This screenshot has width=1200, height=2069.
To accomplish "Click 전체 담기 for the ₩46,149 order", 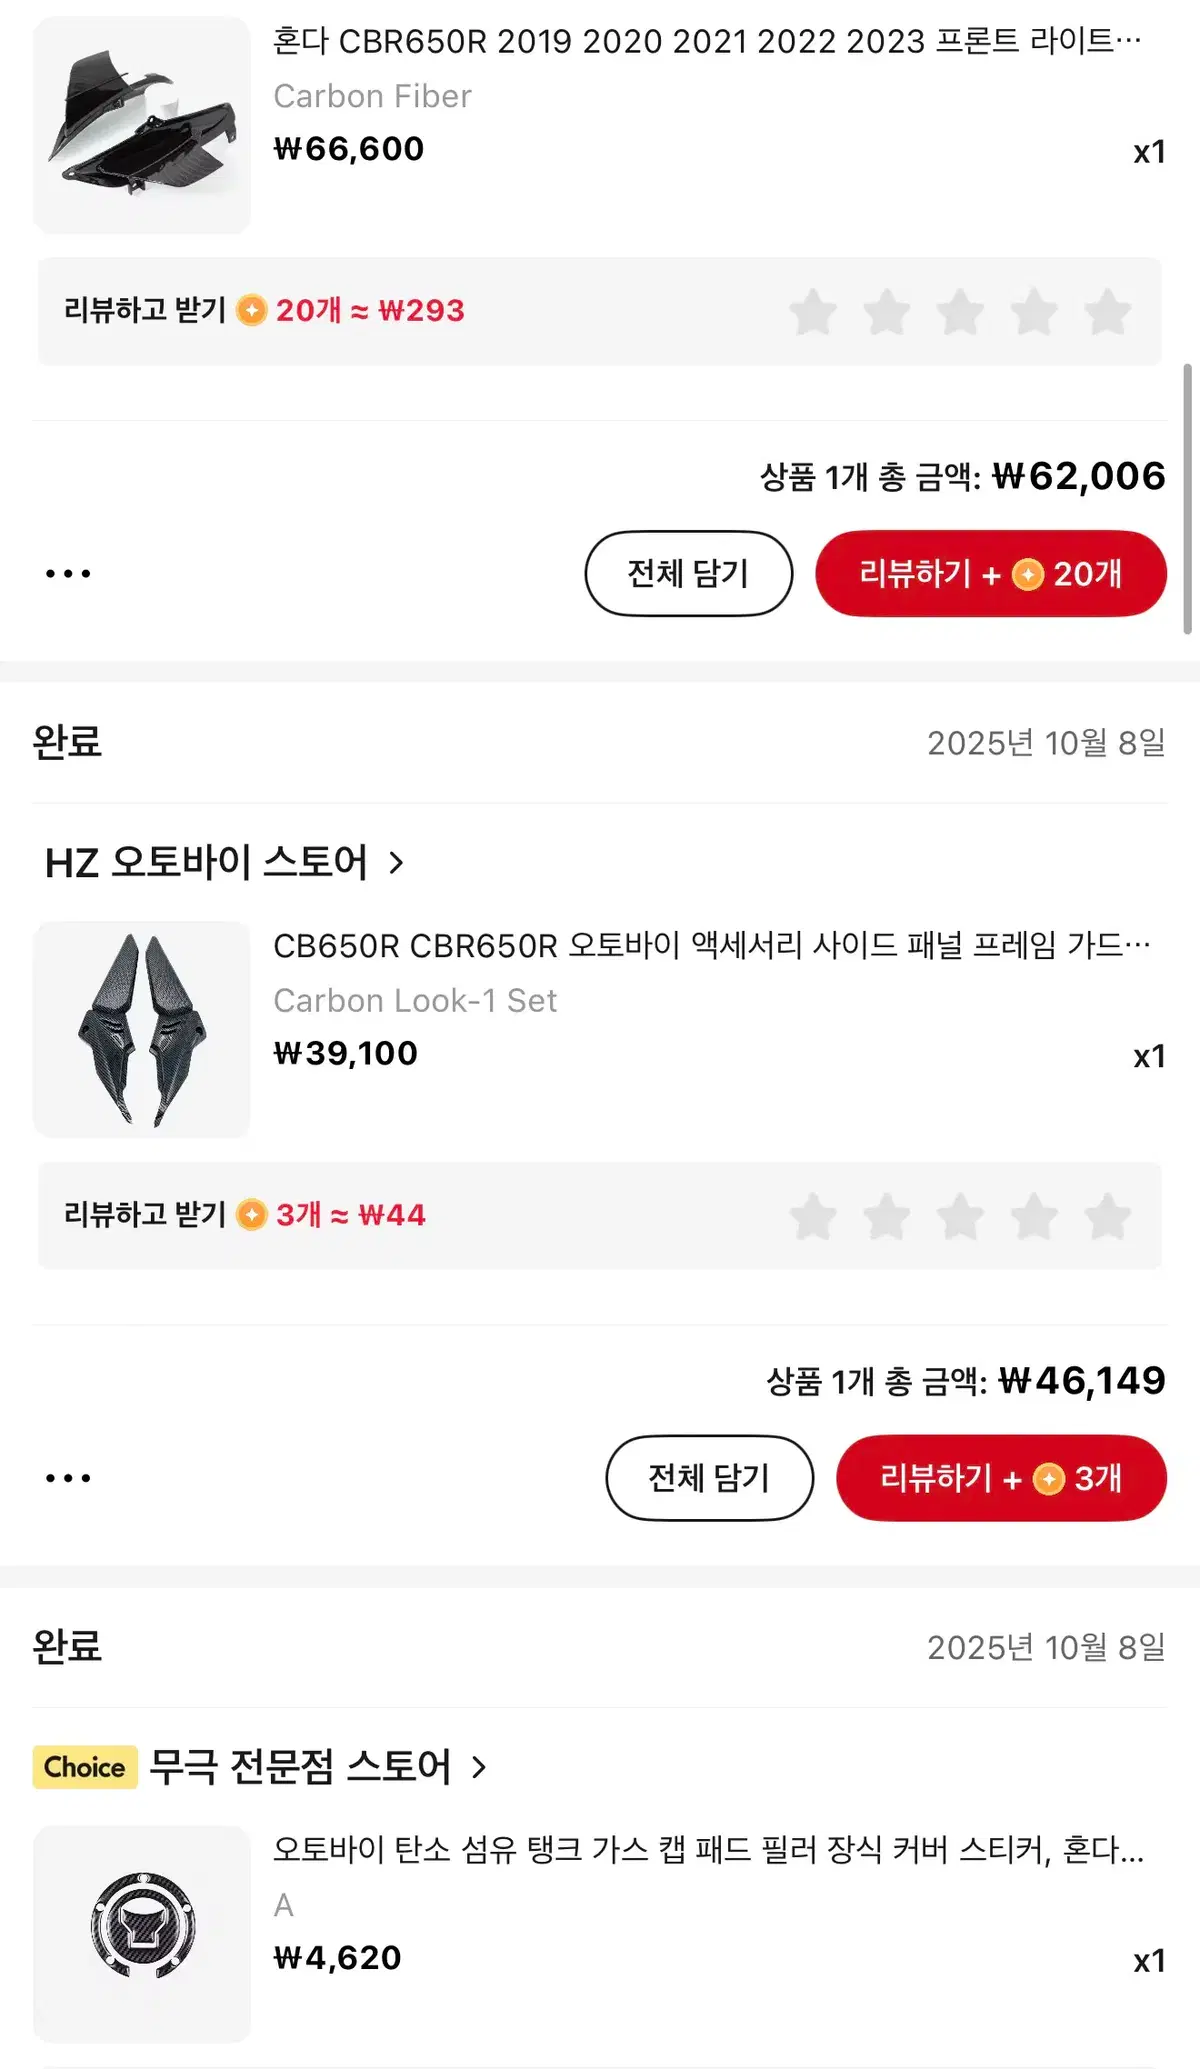I will 709,1478.
